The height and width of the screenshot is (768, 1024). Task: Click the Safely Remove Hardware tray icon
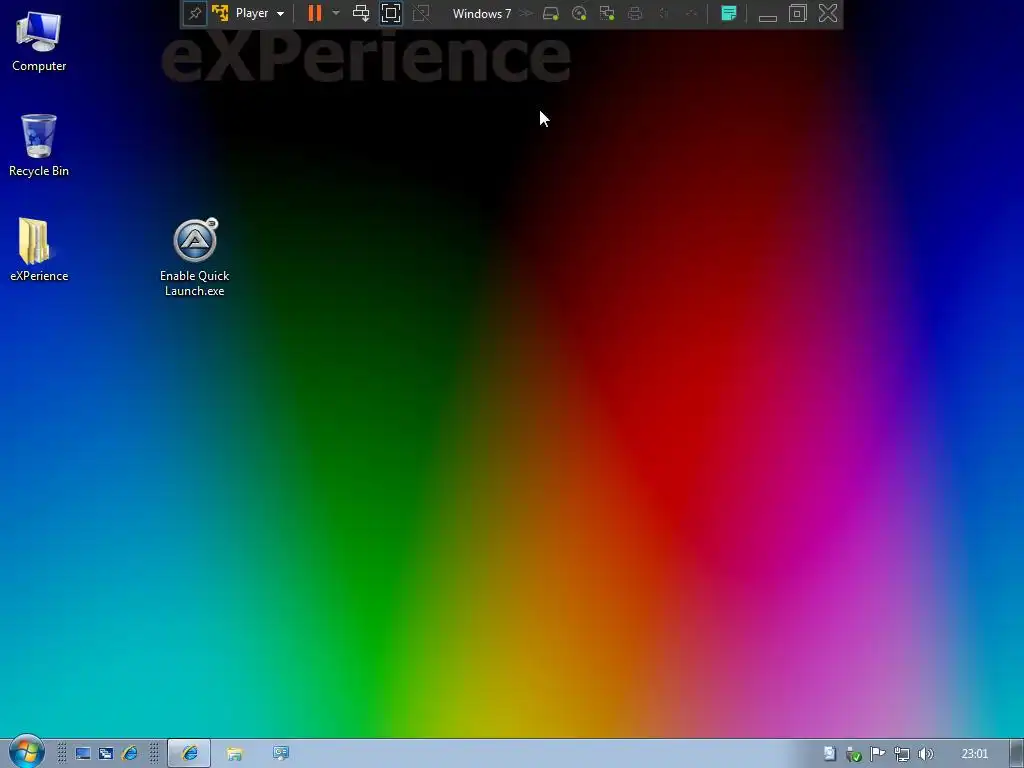(853, 754)
